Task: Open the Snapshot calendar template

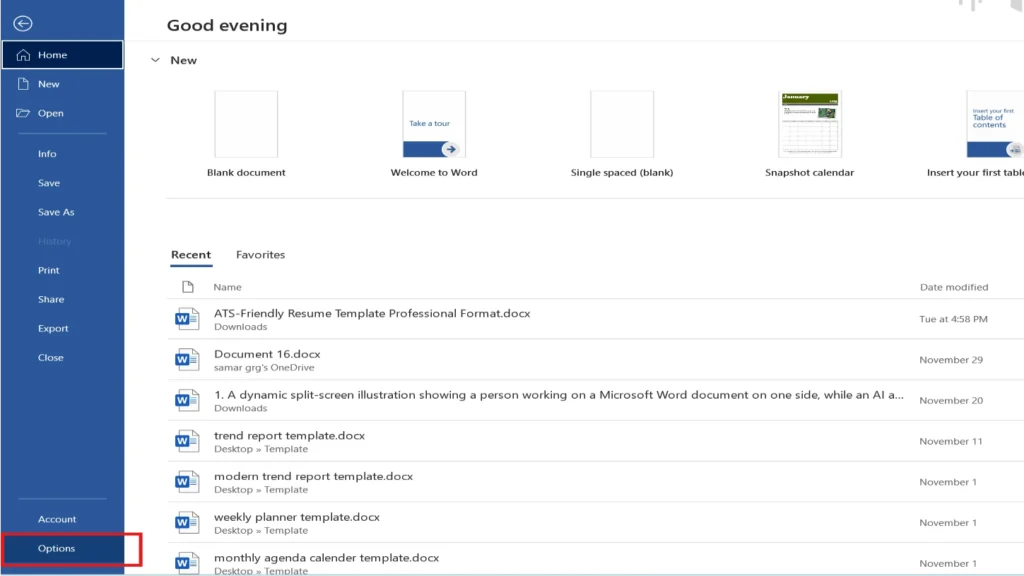Action: 810,123
